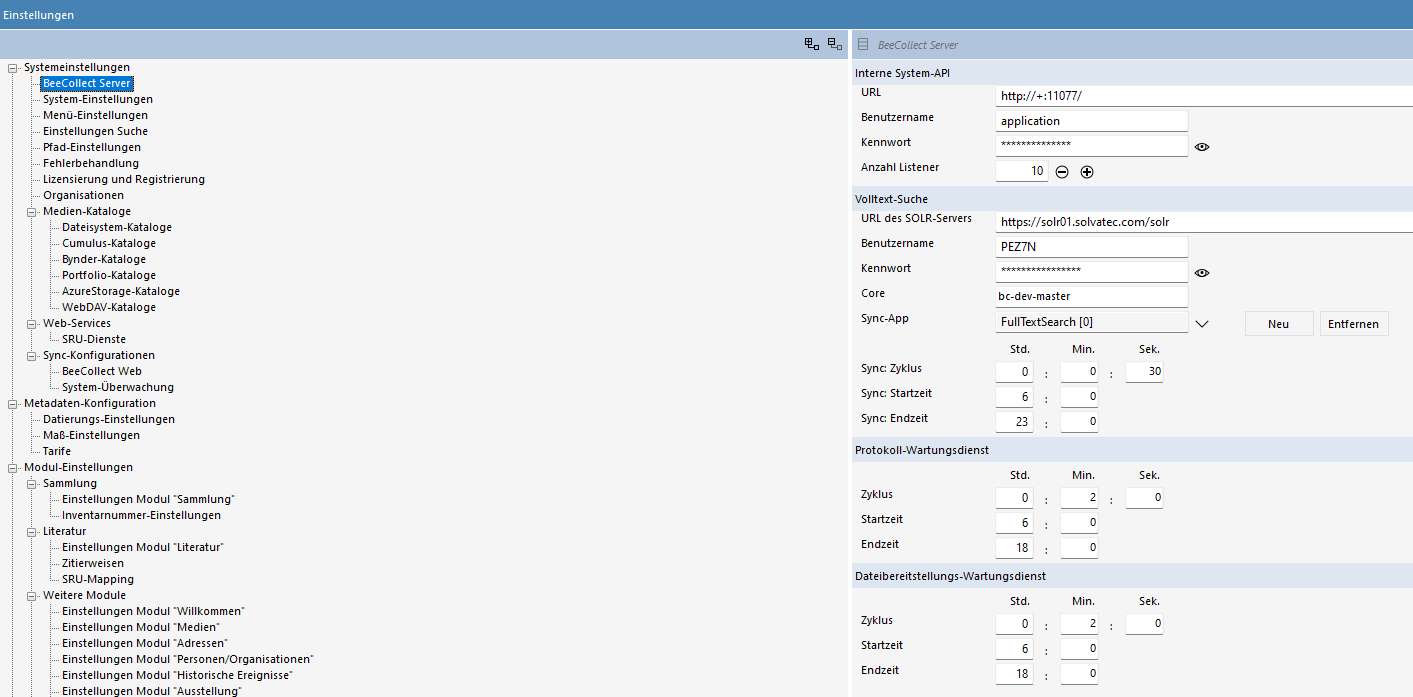
Task: Collapse the Systemeinstellungen root node
Action: click(13, 68)
